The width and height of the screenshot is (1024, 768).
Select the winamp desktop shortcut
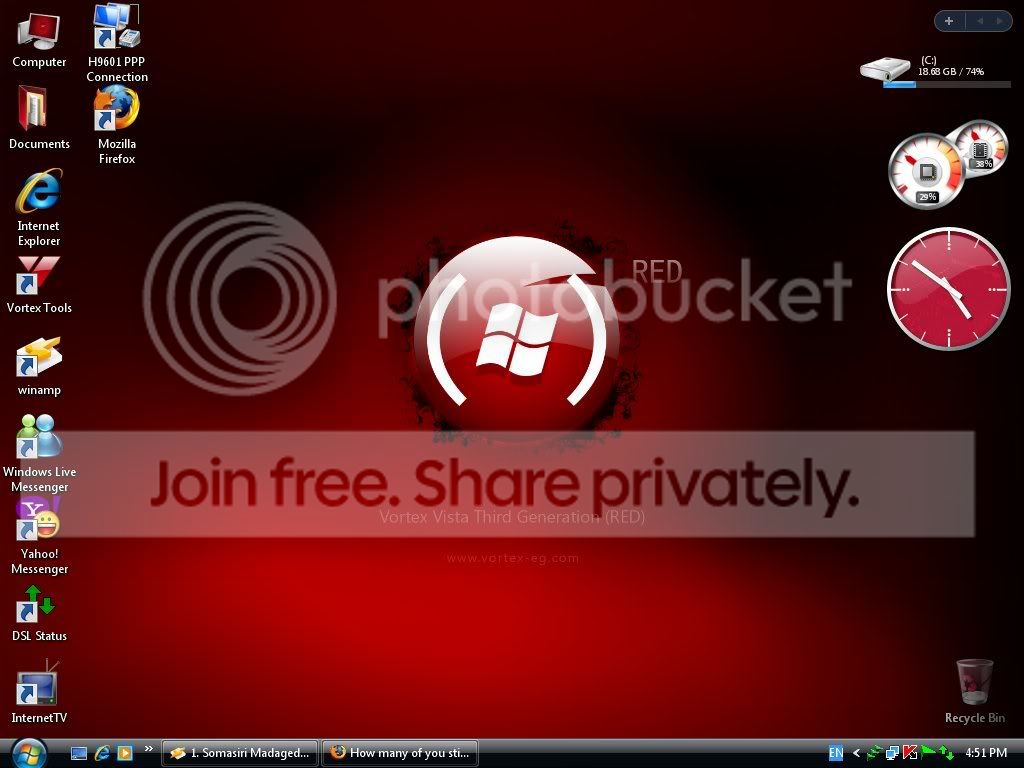[x=39, y=366]
